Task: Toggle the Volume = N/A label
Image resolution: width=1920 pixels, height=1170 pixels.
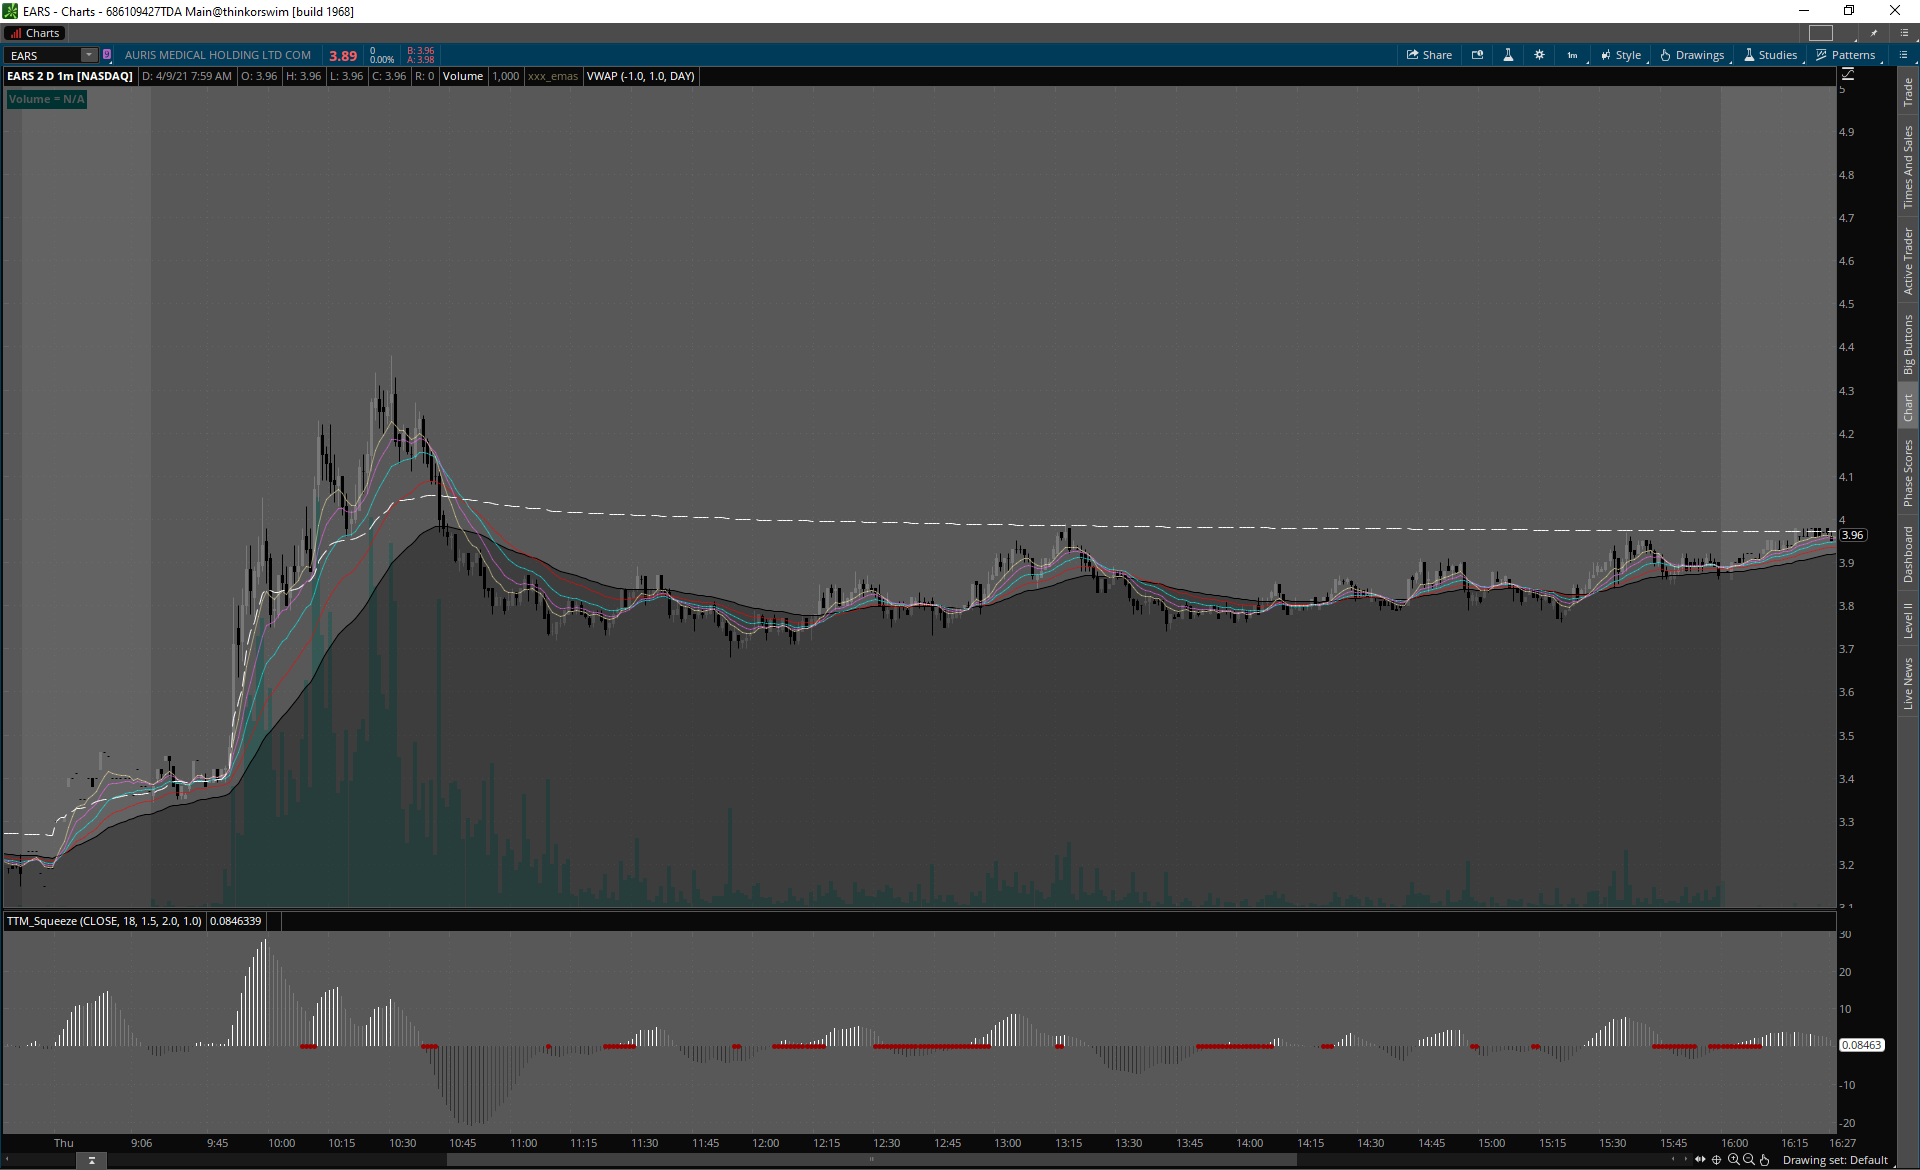Action: [46, 99]
